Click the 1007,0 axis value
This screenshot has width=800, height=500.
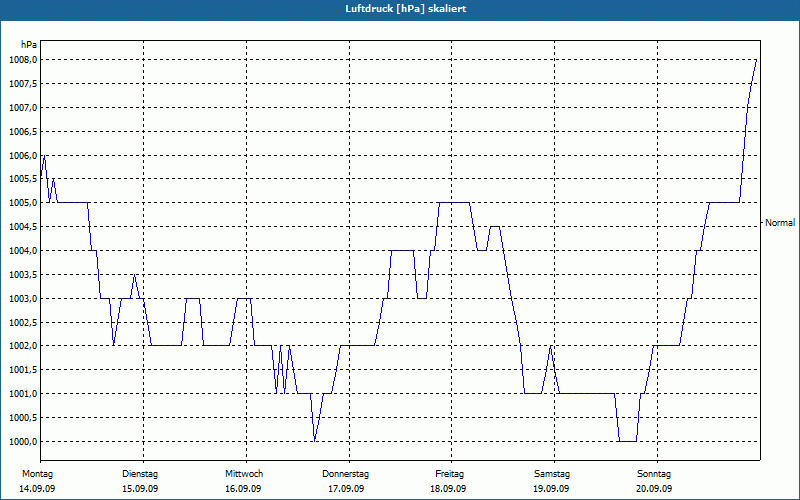click(x=23, y=108)
